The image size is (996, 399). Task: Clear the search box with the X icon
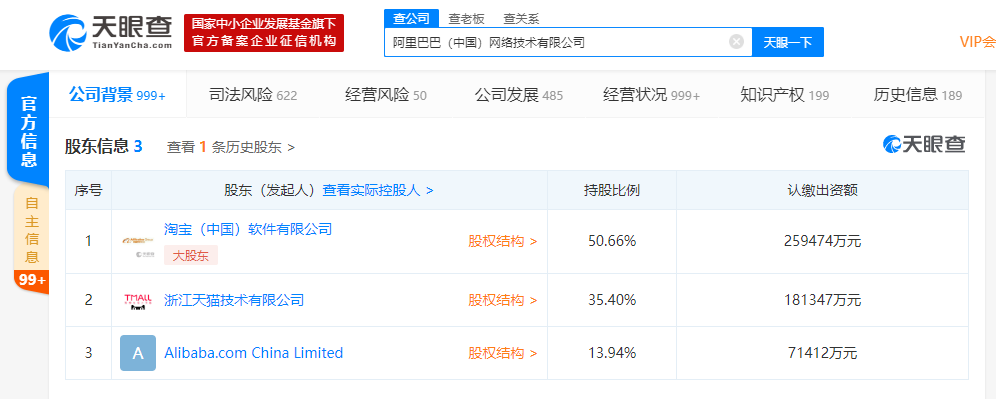[x=736, y=42]
